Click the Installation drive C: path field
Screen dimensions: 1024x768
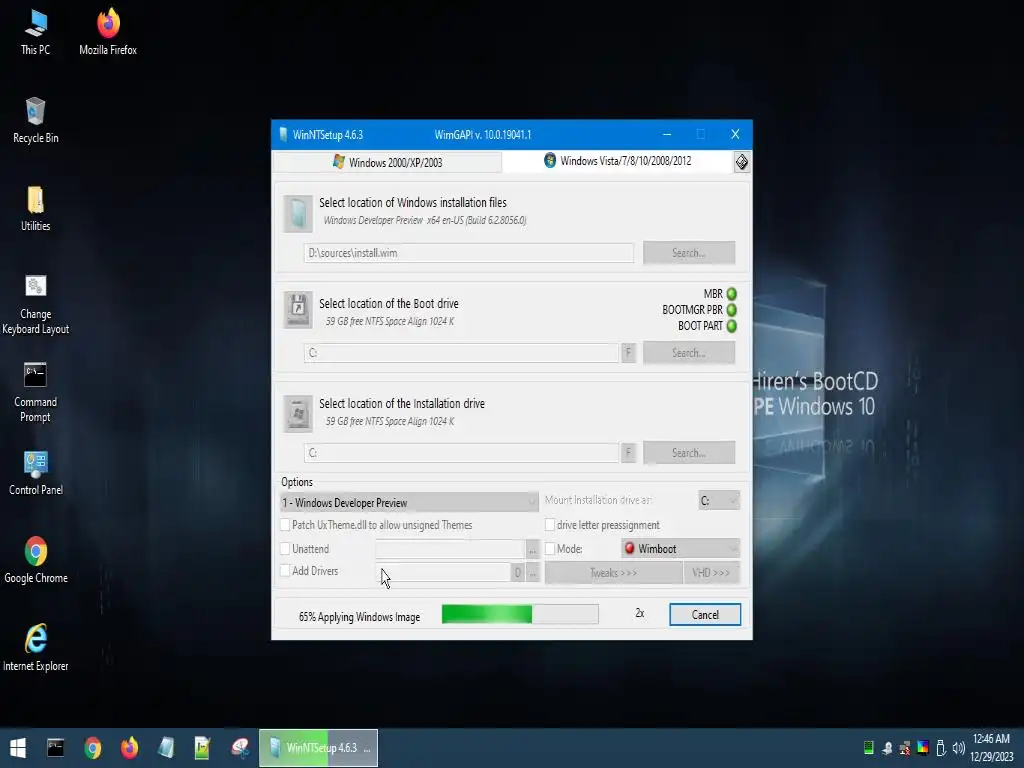(x=461, y=453)
